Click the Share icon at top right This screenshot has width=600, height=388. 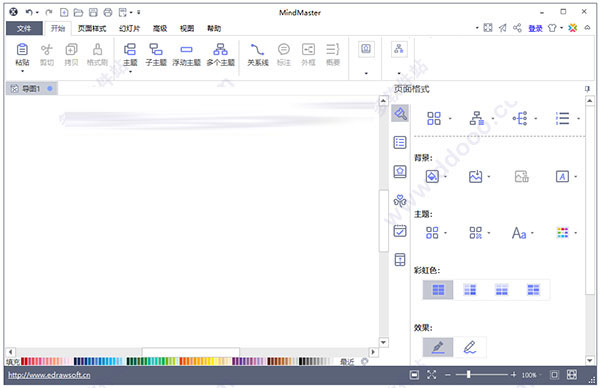pos(517,28)
